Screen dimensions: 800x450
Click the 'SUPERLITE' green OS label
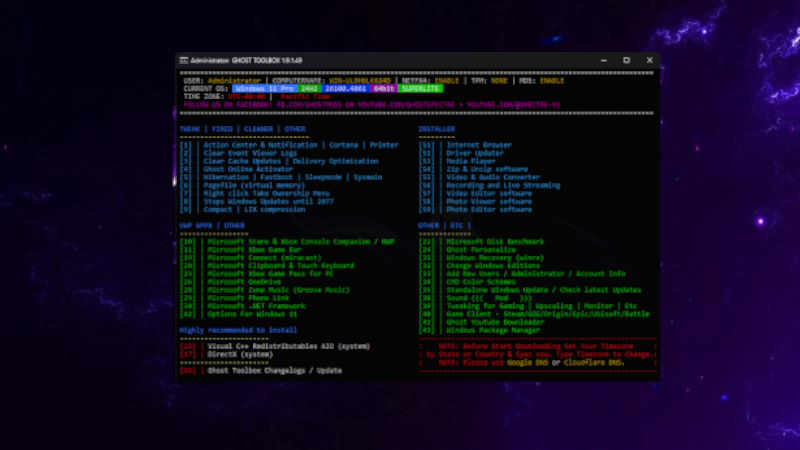click(420, 89)
